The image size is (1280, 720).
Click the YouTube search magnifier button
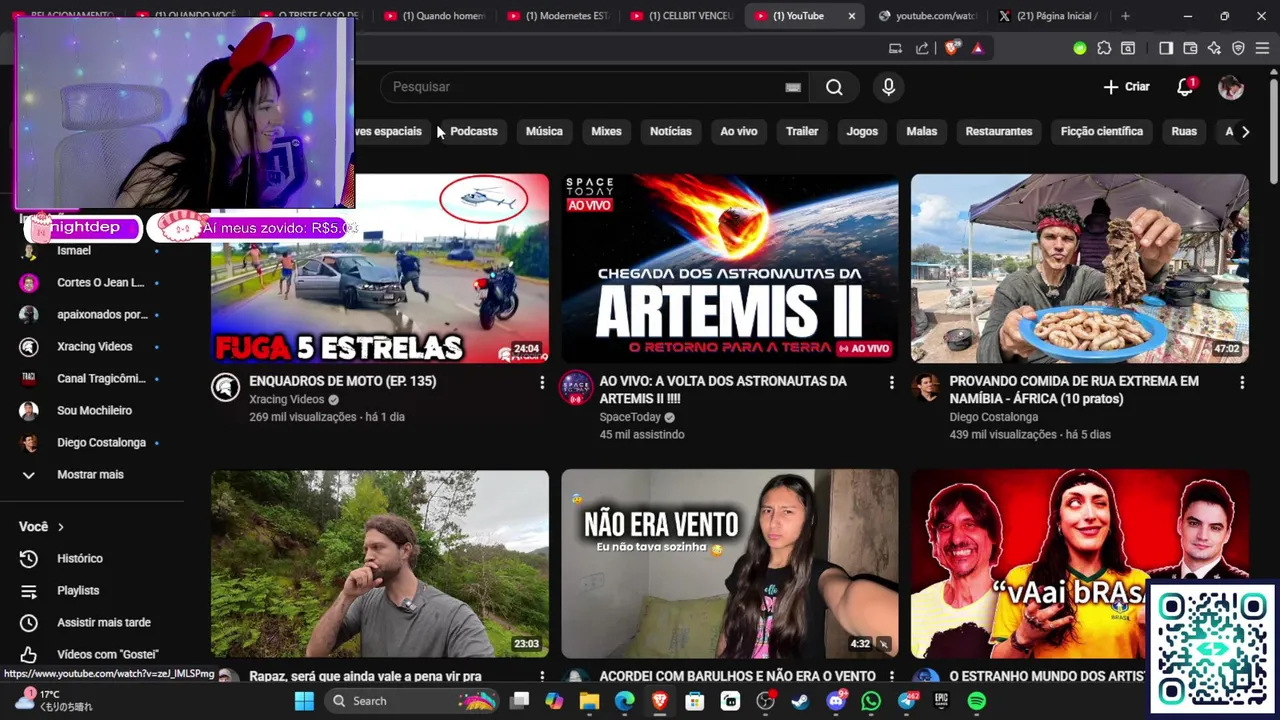[x=834, y=87]
